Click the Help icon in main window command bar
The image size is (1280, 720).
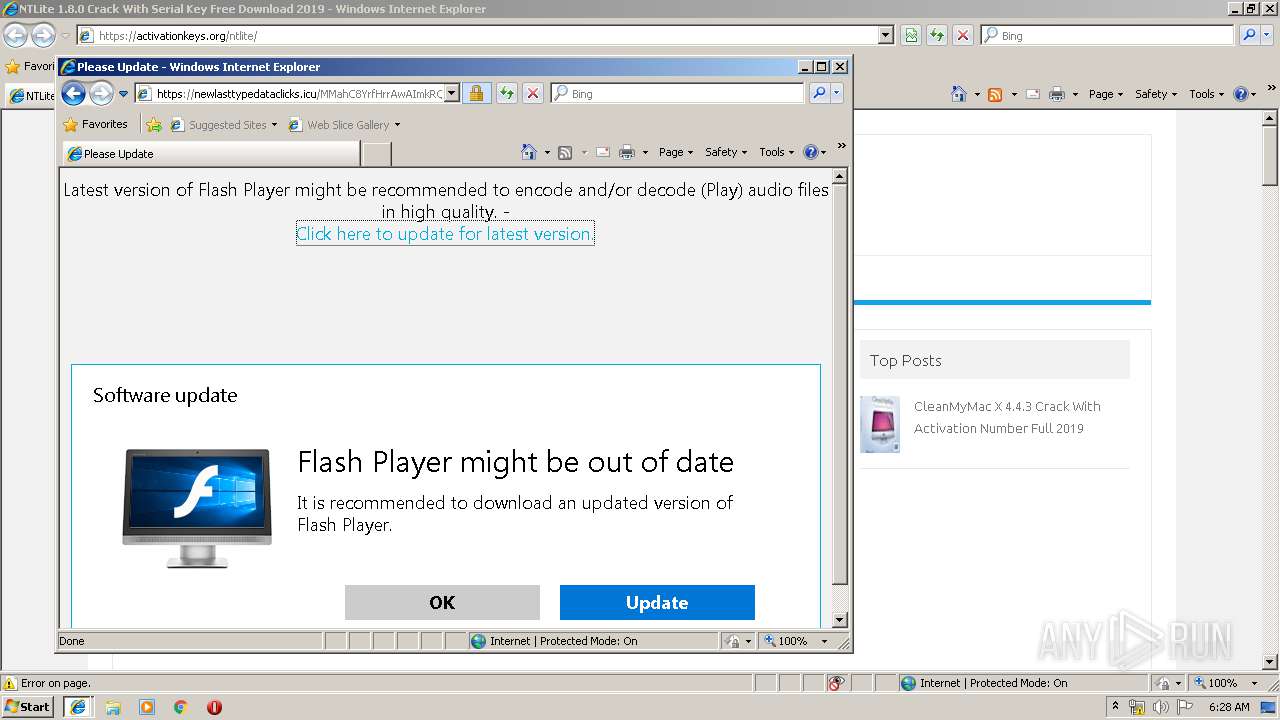click(x=1241, y=94)
